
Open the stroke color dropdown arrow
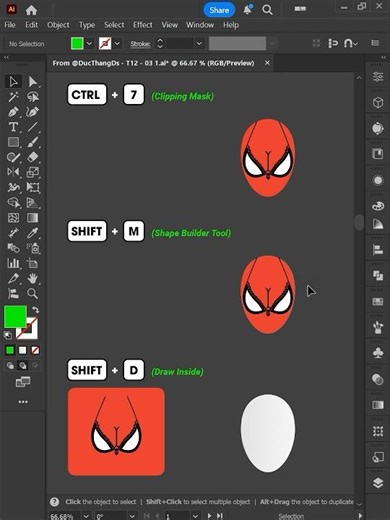pos(117,43)
